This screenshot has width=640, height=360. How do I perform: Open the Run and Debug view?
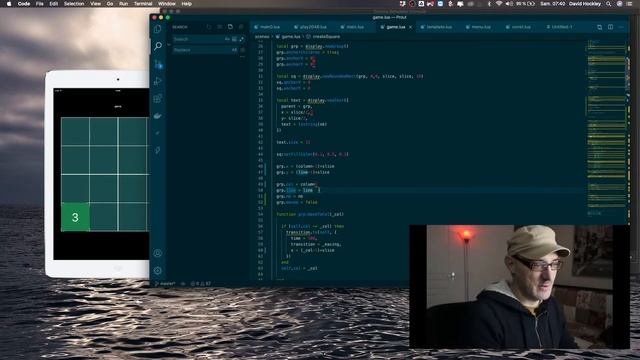click(x=158, y=81)
